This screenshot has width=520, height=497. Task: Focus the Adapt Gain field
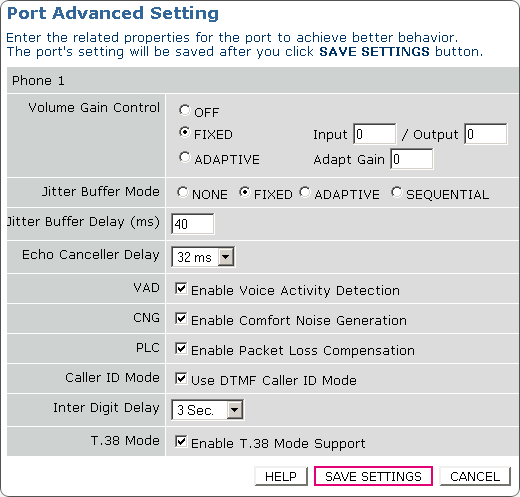pos(412,159)
